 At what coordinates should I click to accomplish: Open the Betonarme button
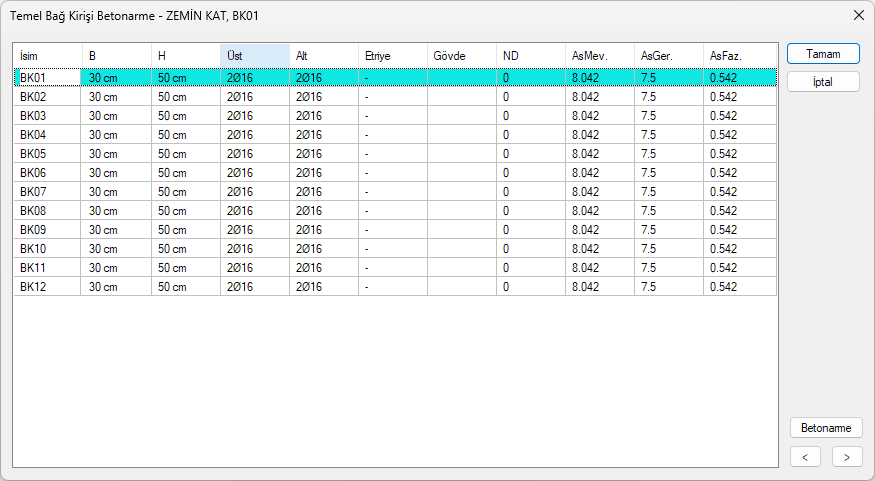[x=826, y=428]
